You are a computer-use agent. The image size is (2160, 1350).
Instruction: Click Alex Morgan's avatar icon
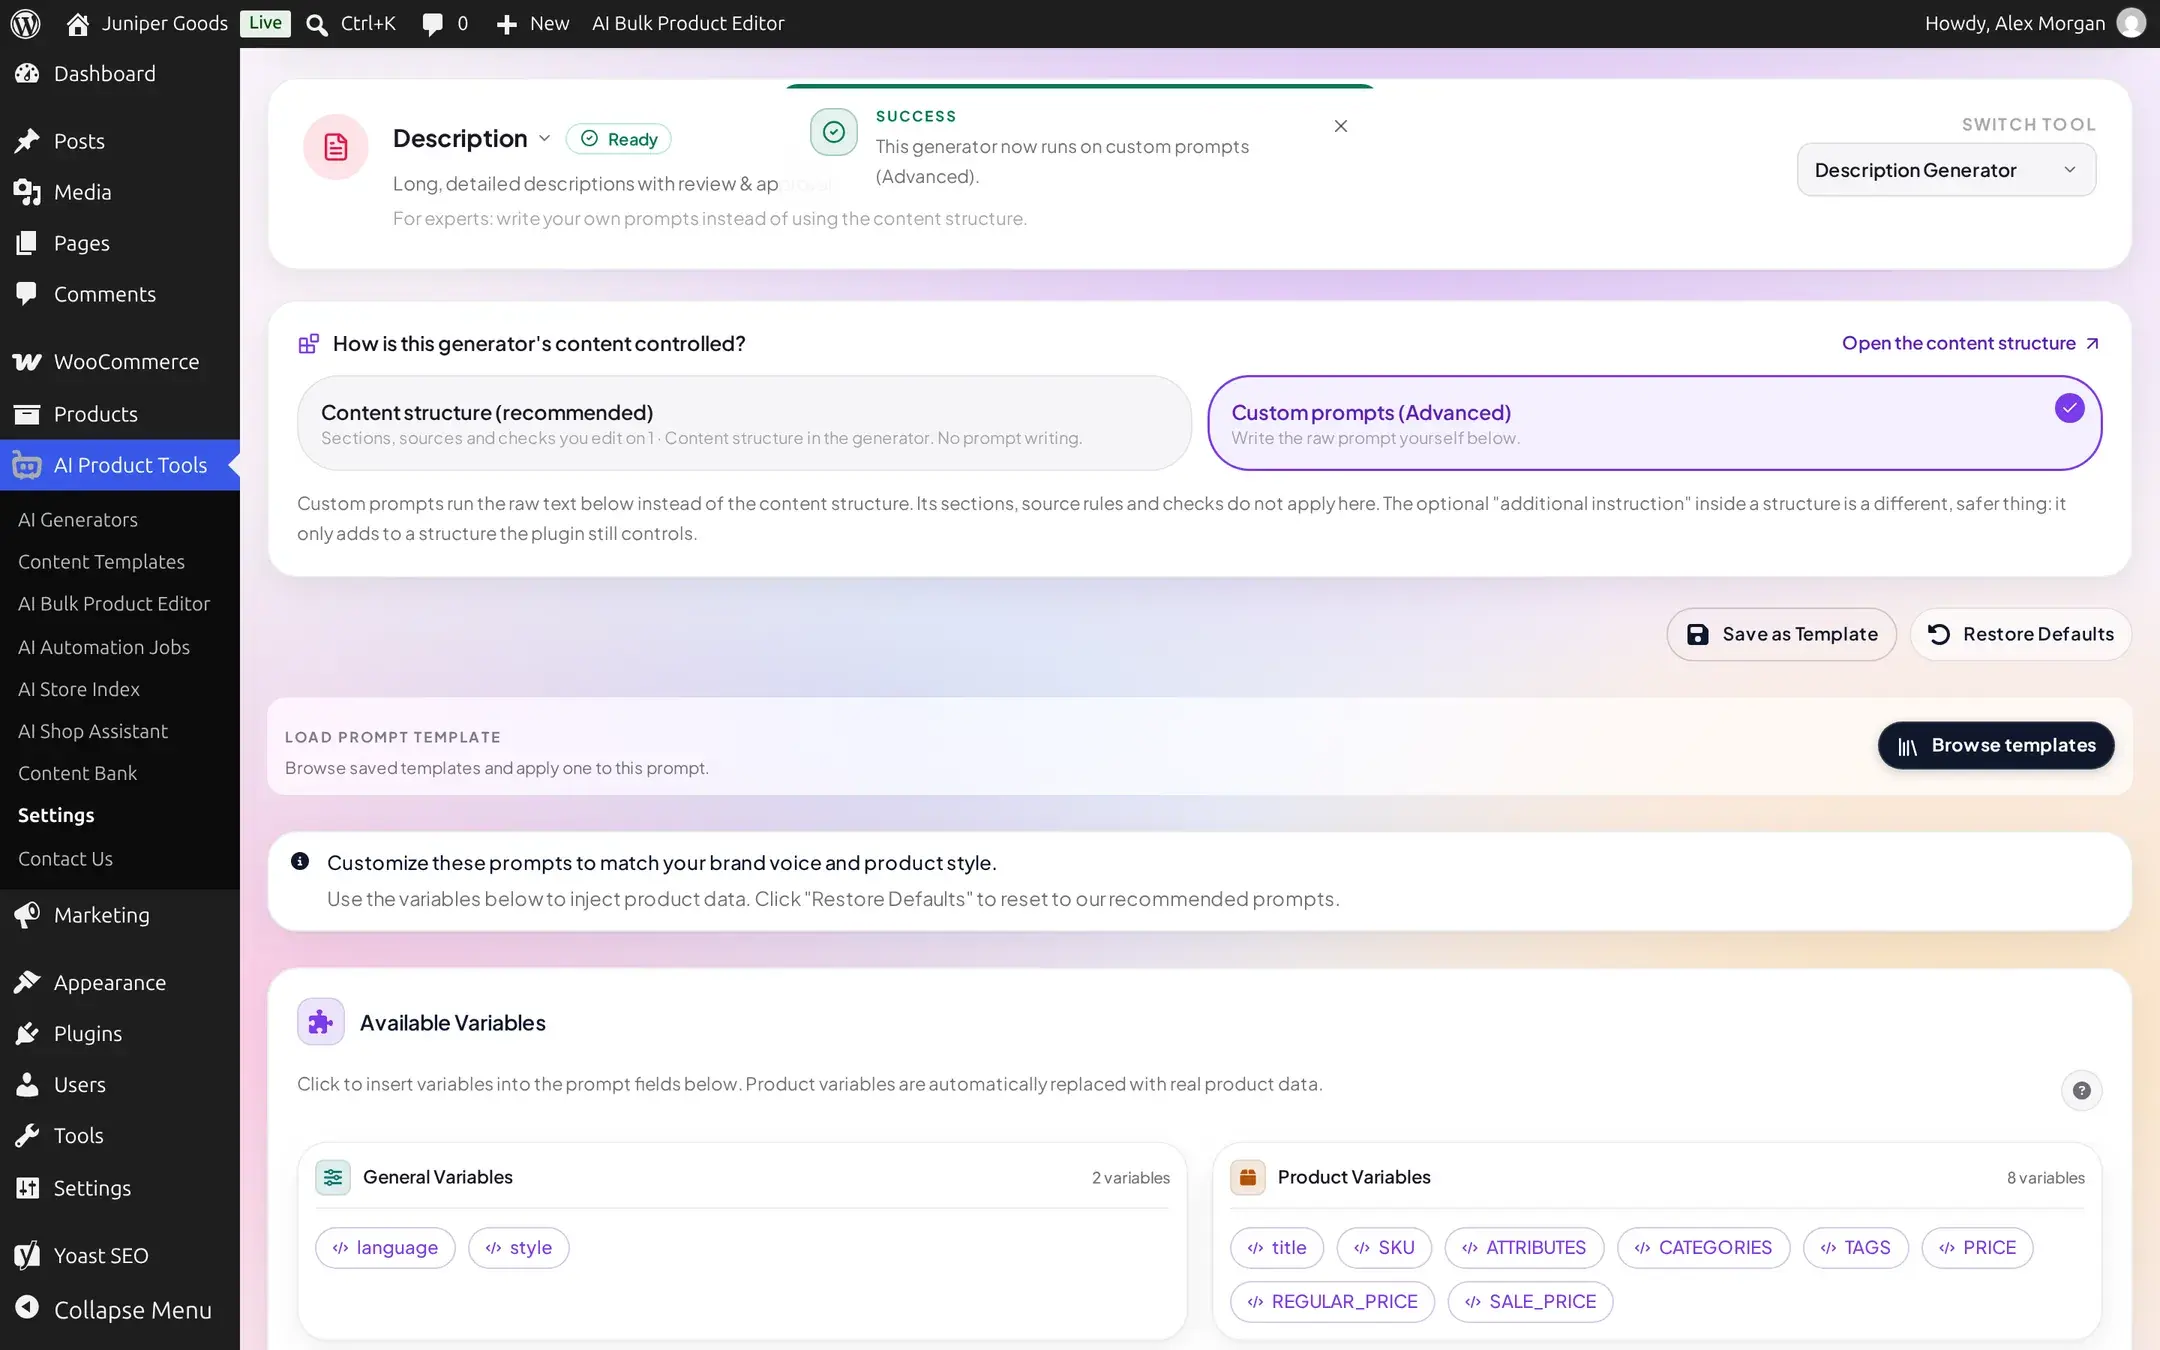click(x=2131, y=23)
